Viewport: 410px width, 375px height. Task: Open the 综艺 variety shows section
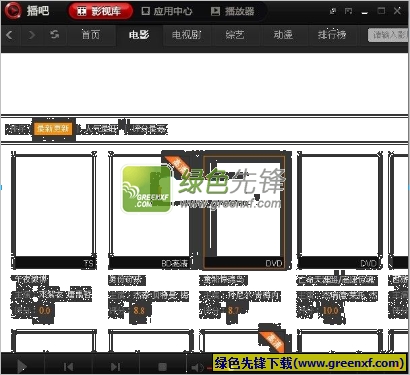point(235,35)
